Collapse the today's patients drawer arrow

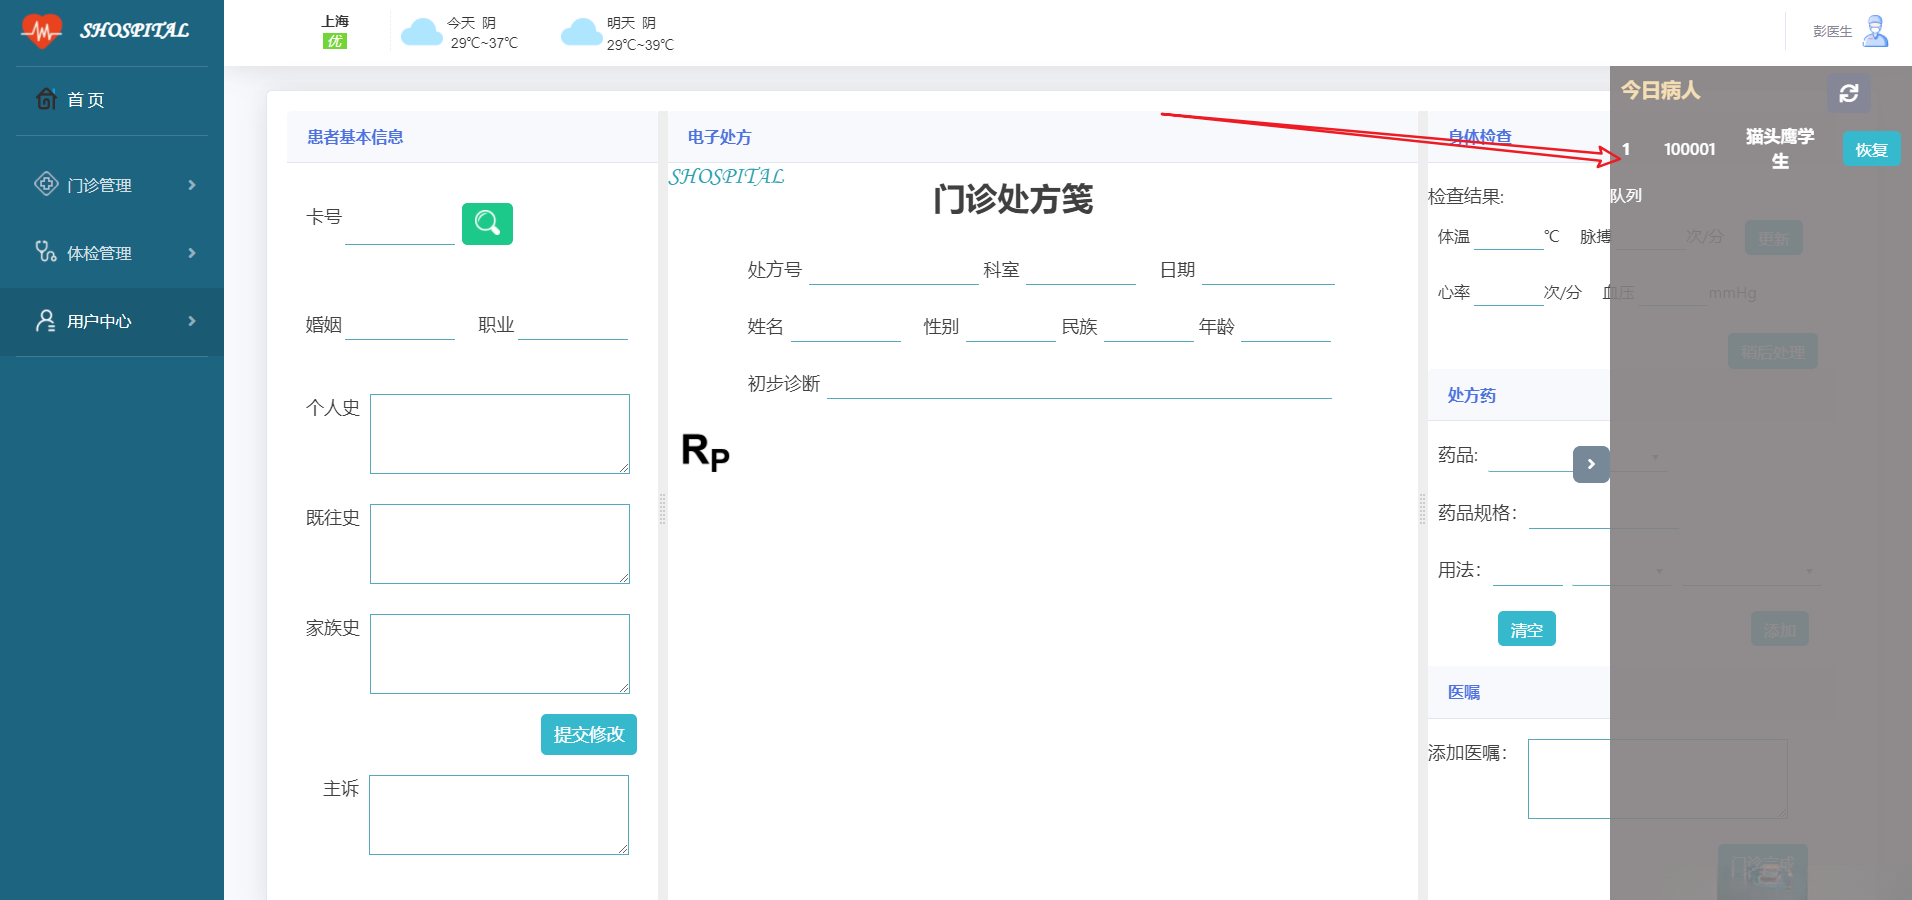coord(1591,464)
